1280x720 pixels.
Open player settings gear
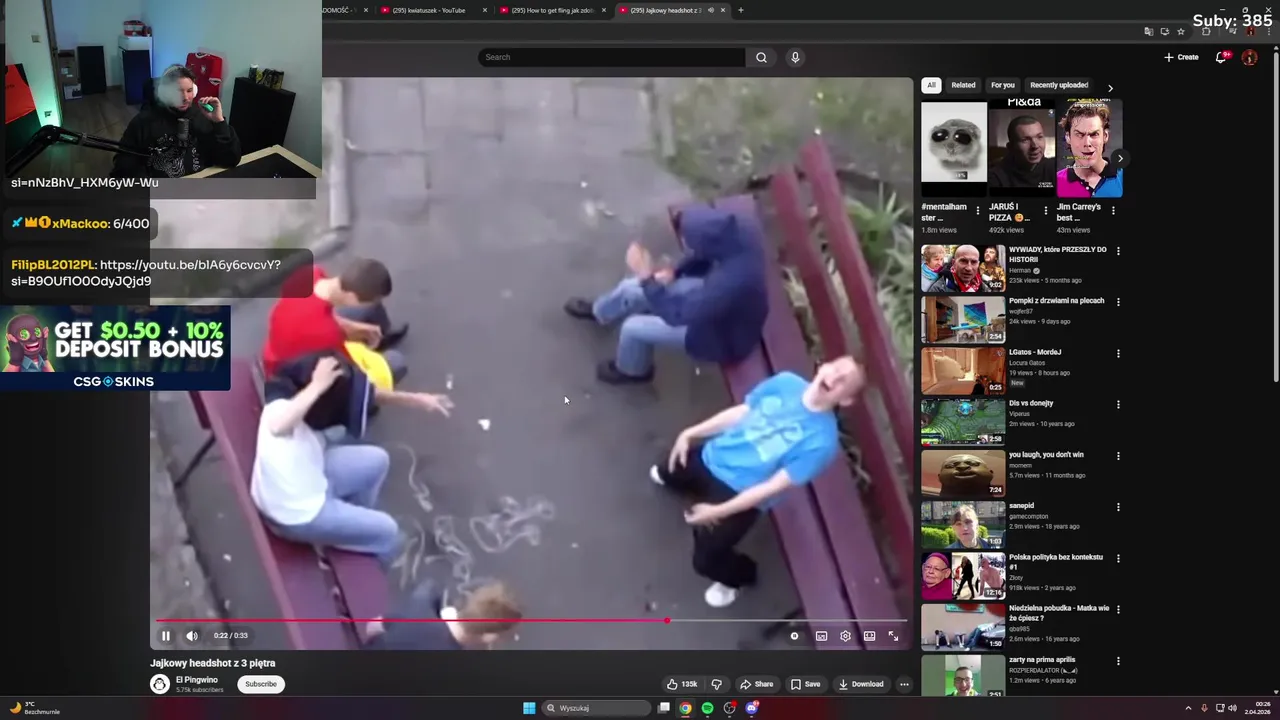pos(845,636)
